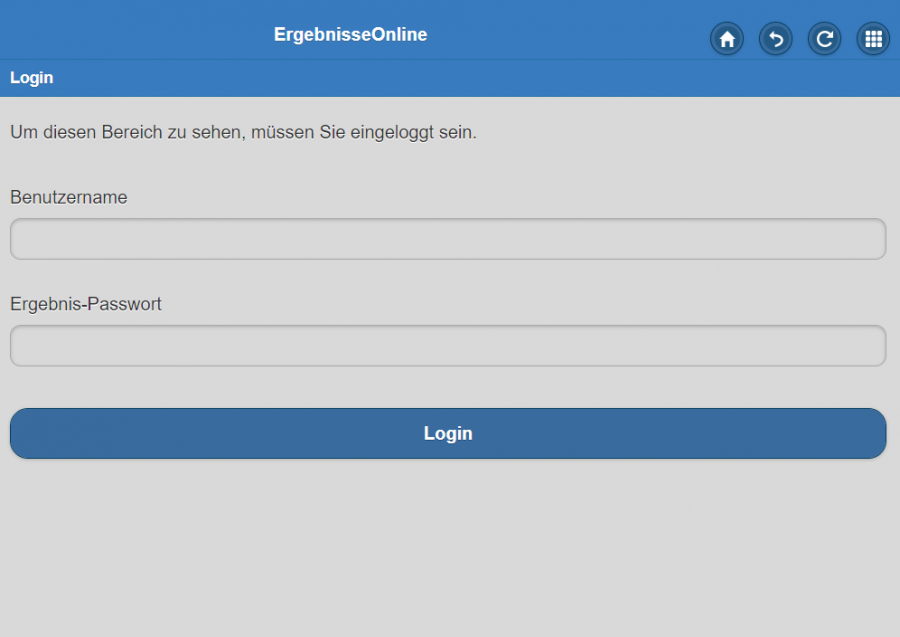
Task: Open the grid menu icon
Action: 873,39
